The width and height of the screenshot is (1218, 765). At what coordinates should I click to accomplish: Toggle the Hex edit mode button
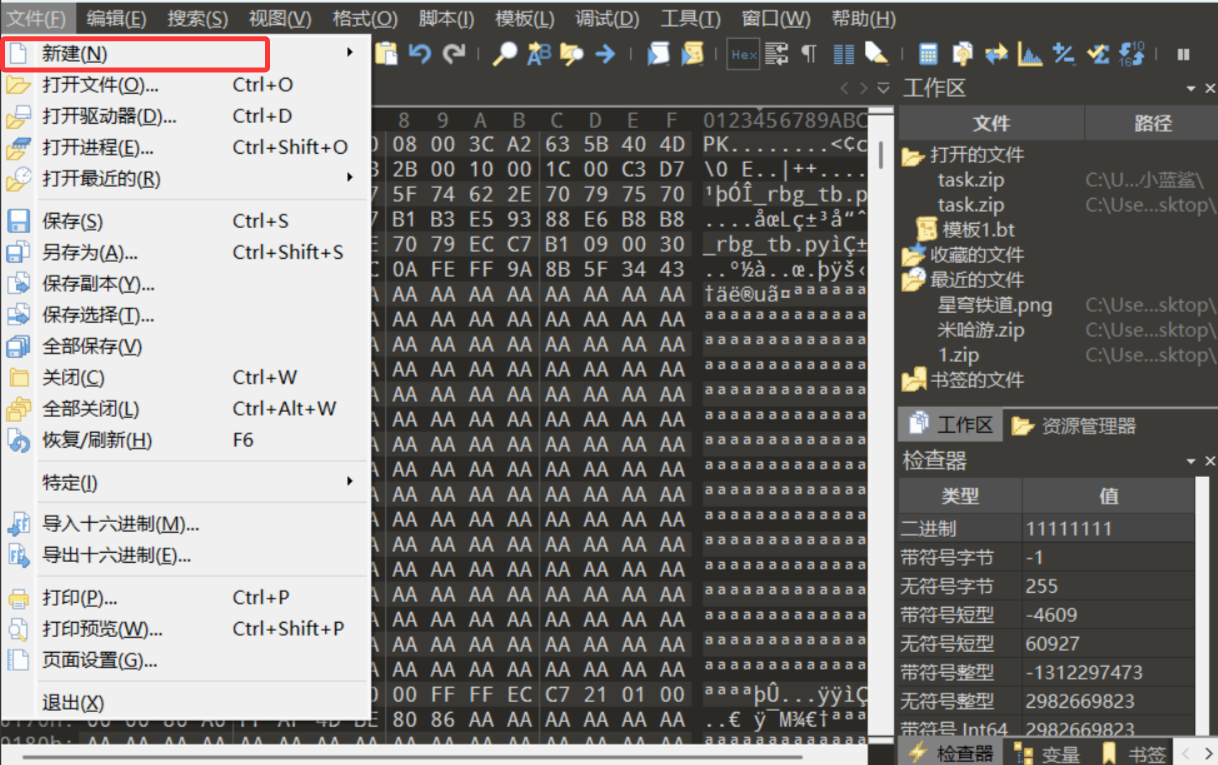pyautogui.click(x=743, y=54)
